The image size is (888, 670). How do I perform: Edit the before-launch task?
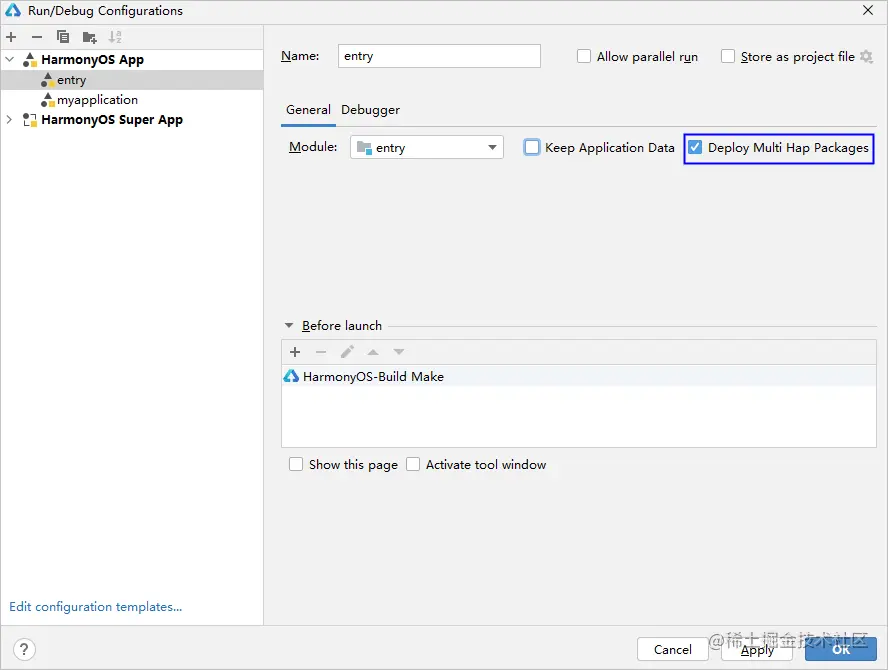347,352
